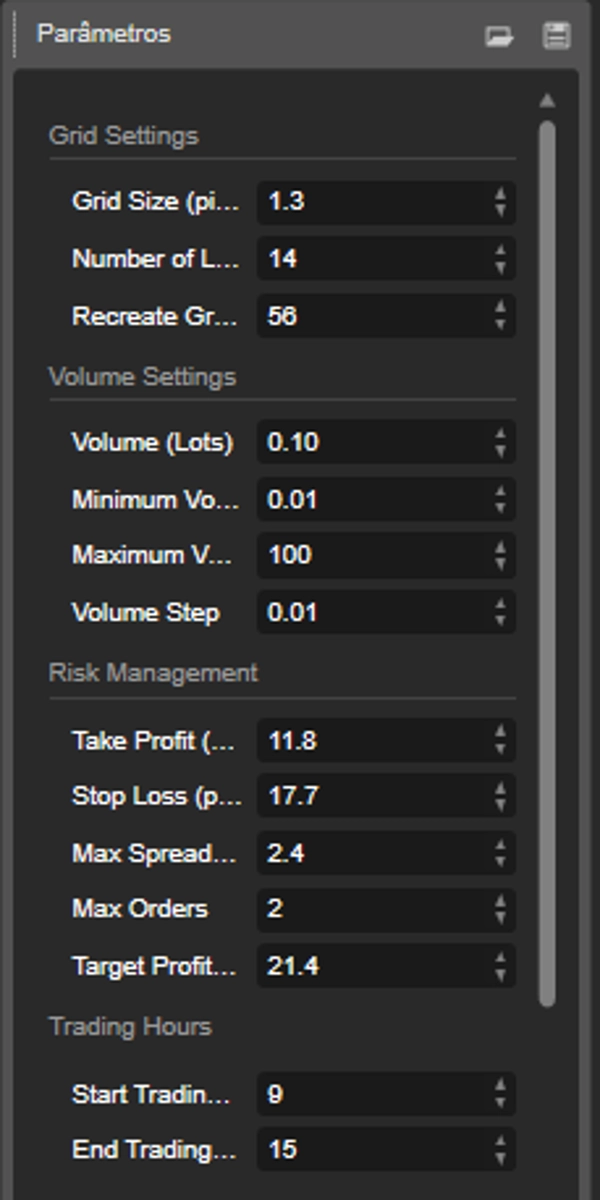600x1200 pixels.
Task: Click the save parameters disk icon
Action: point(556,36)
